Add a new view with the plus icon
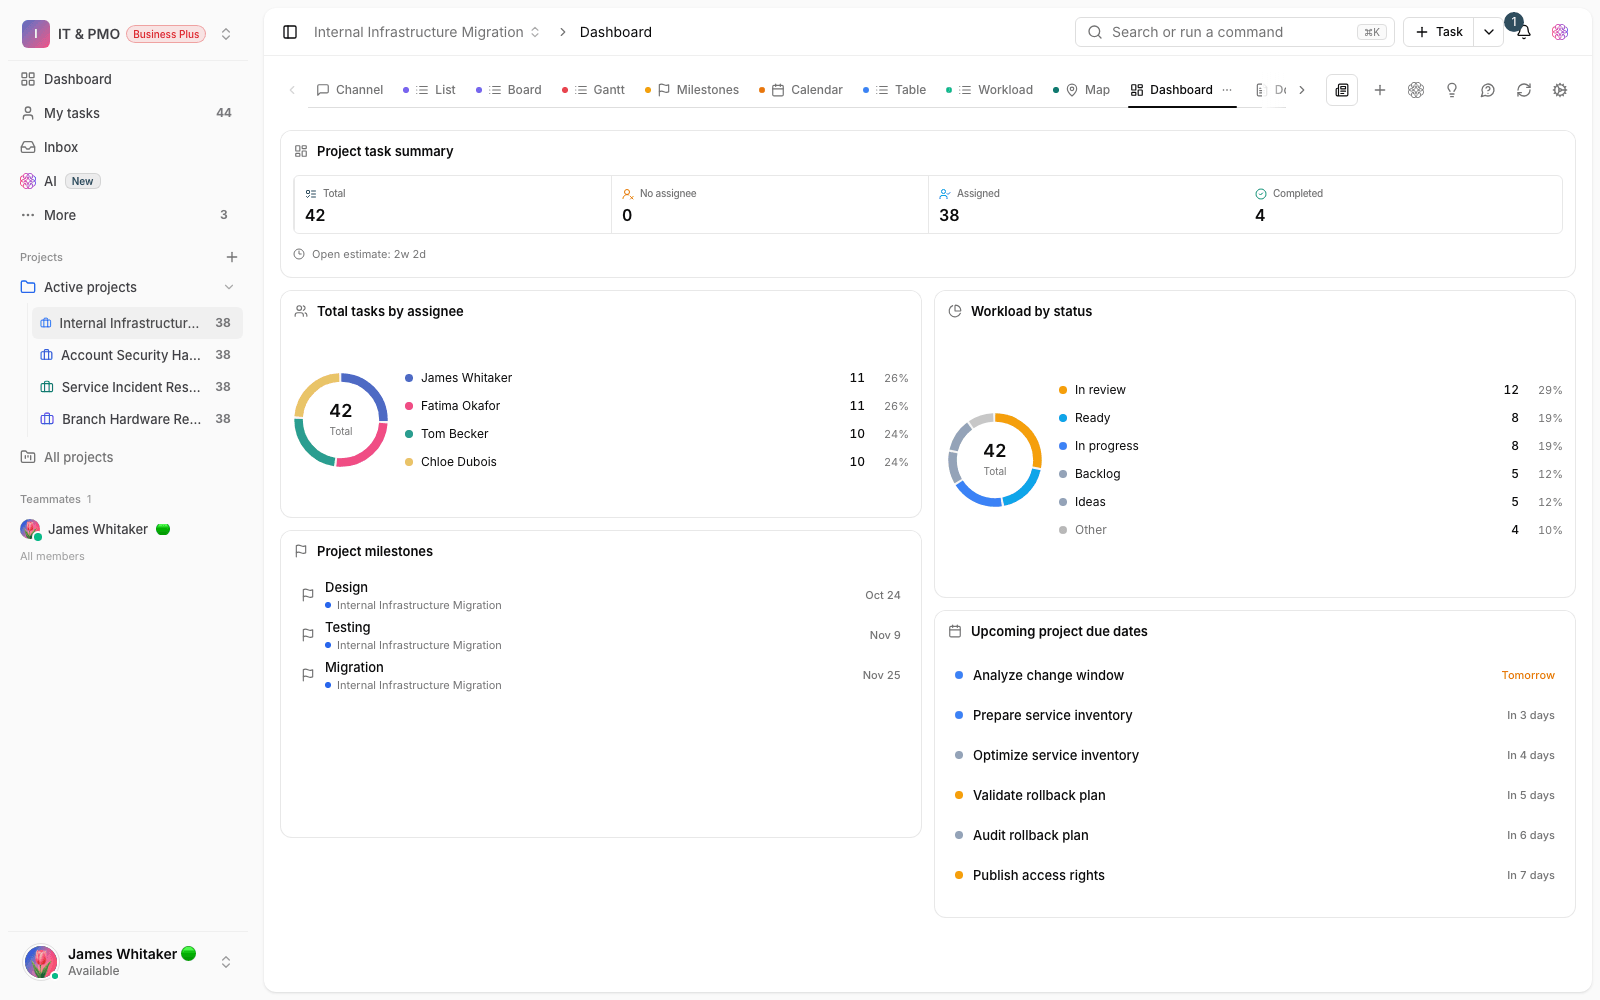The height and width of the screenshot is (1000, 1600). (1380, 90)
